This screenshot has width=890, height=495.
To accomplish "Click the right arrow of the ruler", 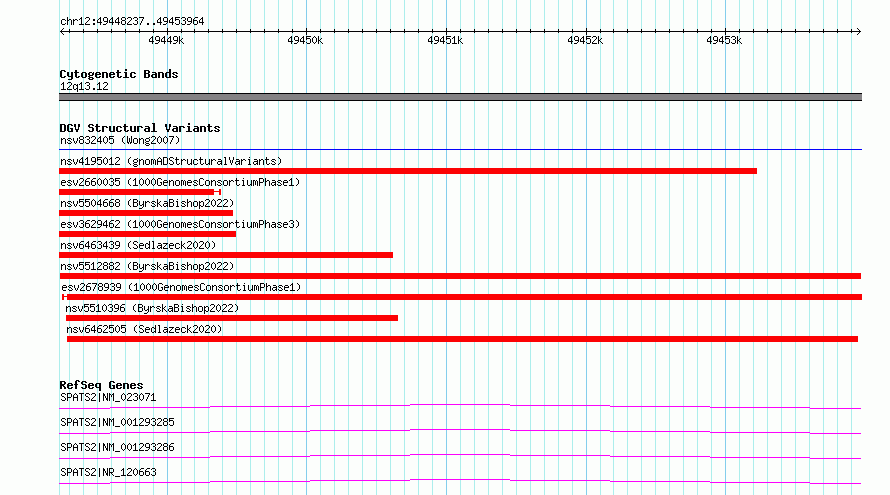I will 858,31.
